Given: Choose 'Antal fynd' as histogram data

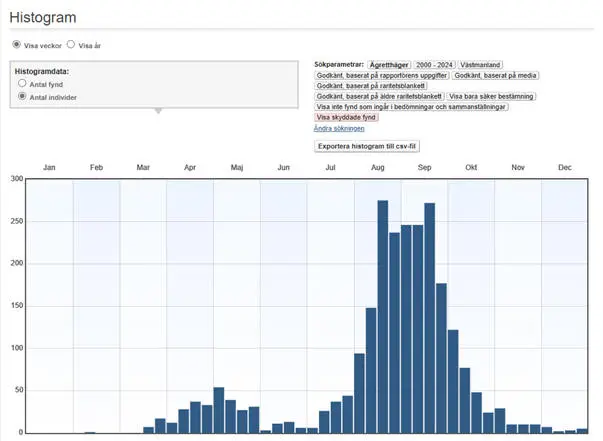Looking at the screenshot, I should 23,85.
